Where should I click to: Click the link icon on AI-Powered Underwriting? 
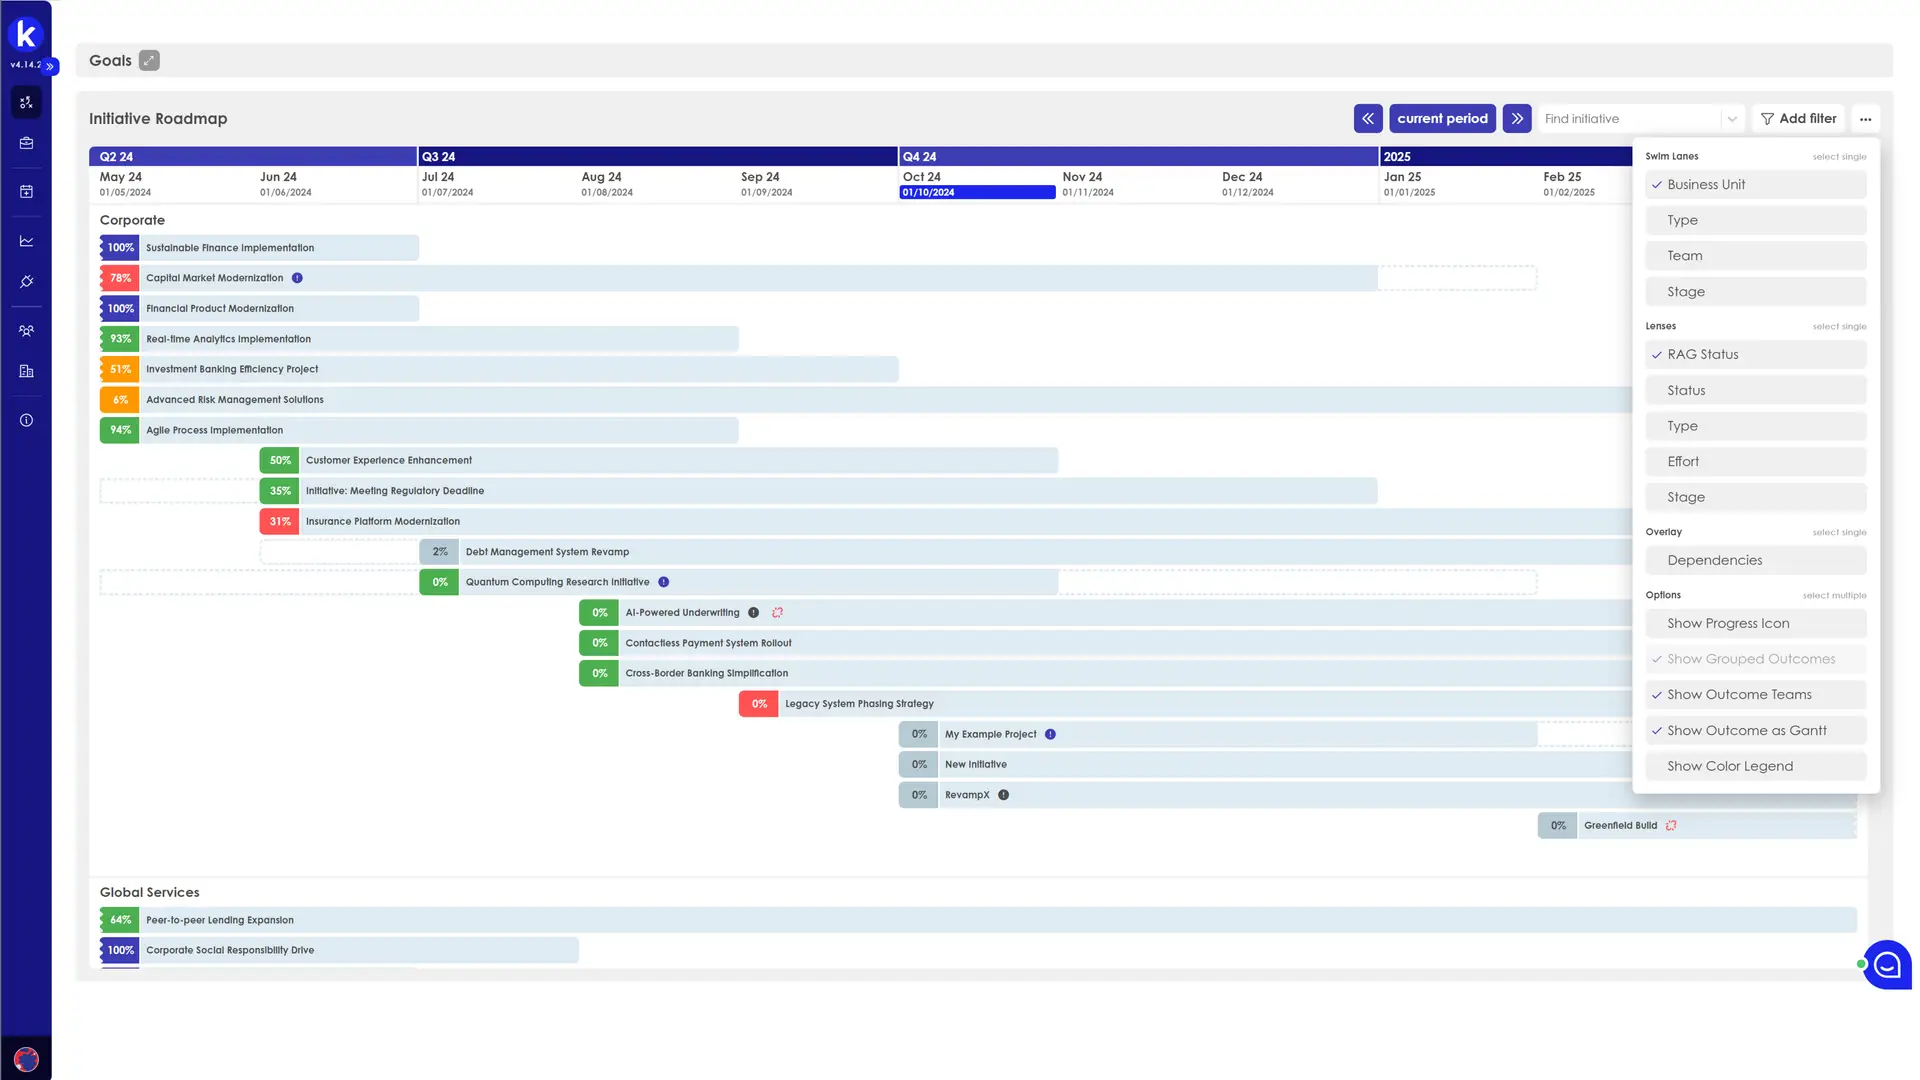[x=778, y=612]
